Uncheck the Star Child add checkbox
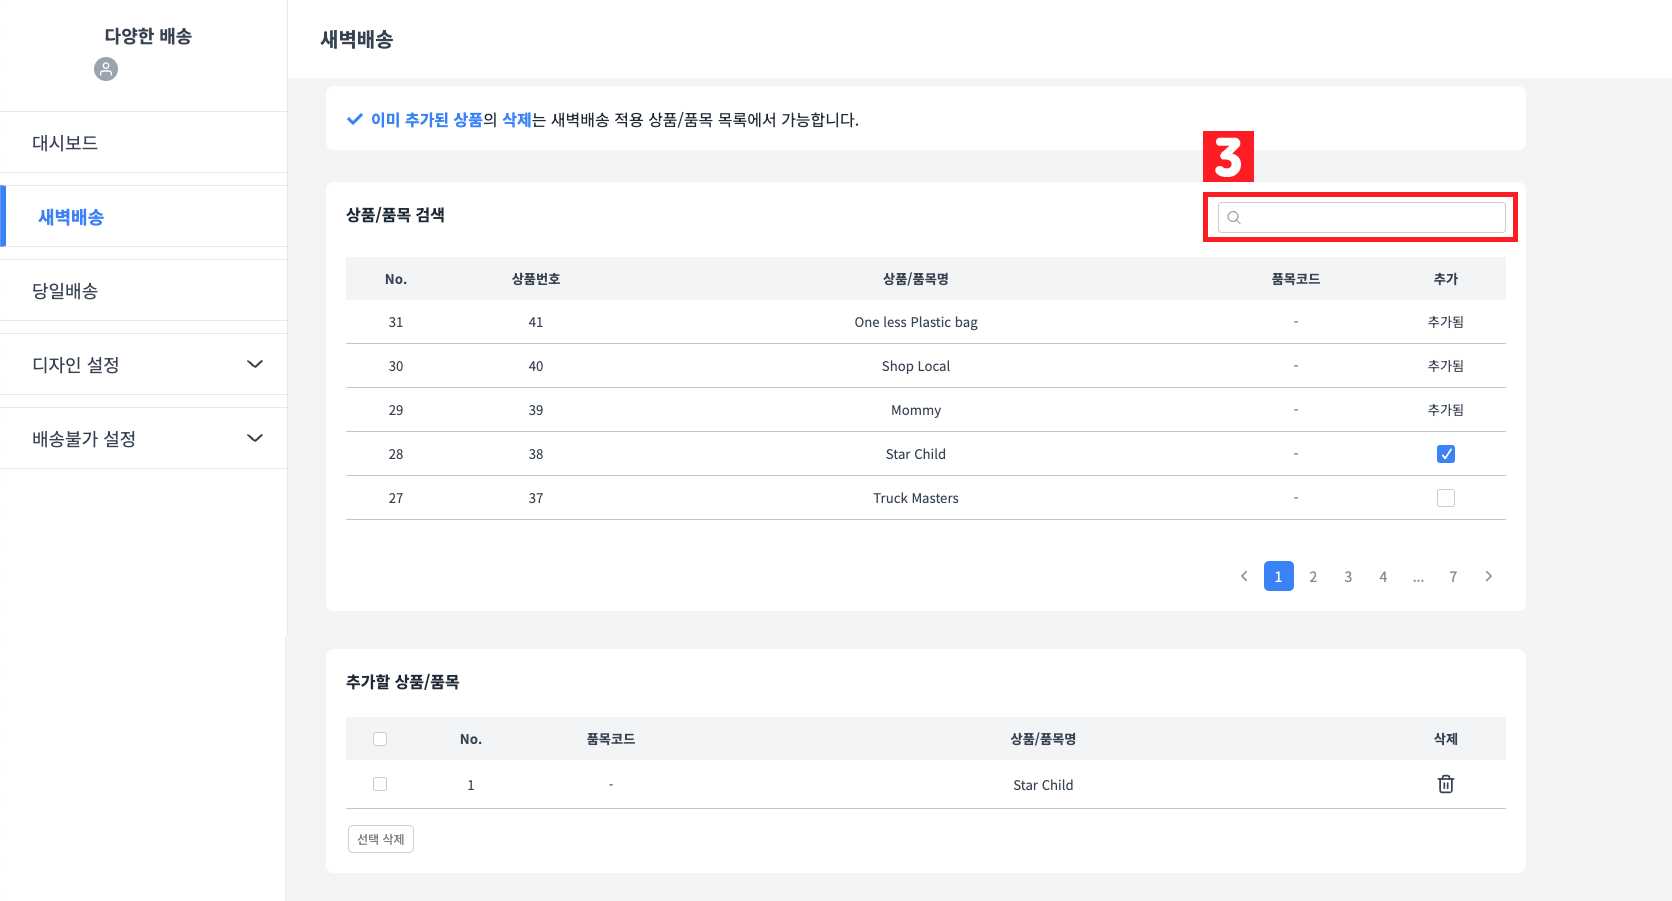 point(1445,454)
